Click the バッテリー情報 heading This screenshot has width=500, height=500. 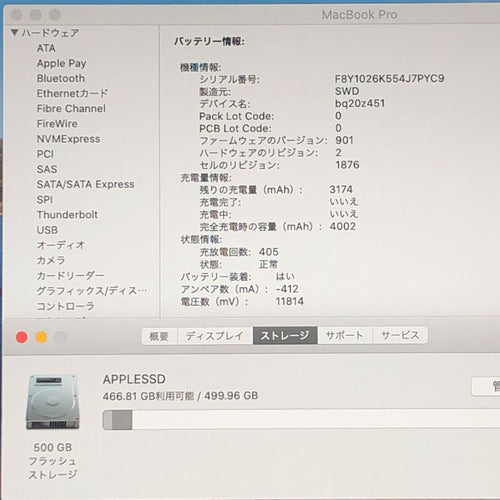coord(209,42)
